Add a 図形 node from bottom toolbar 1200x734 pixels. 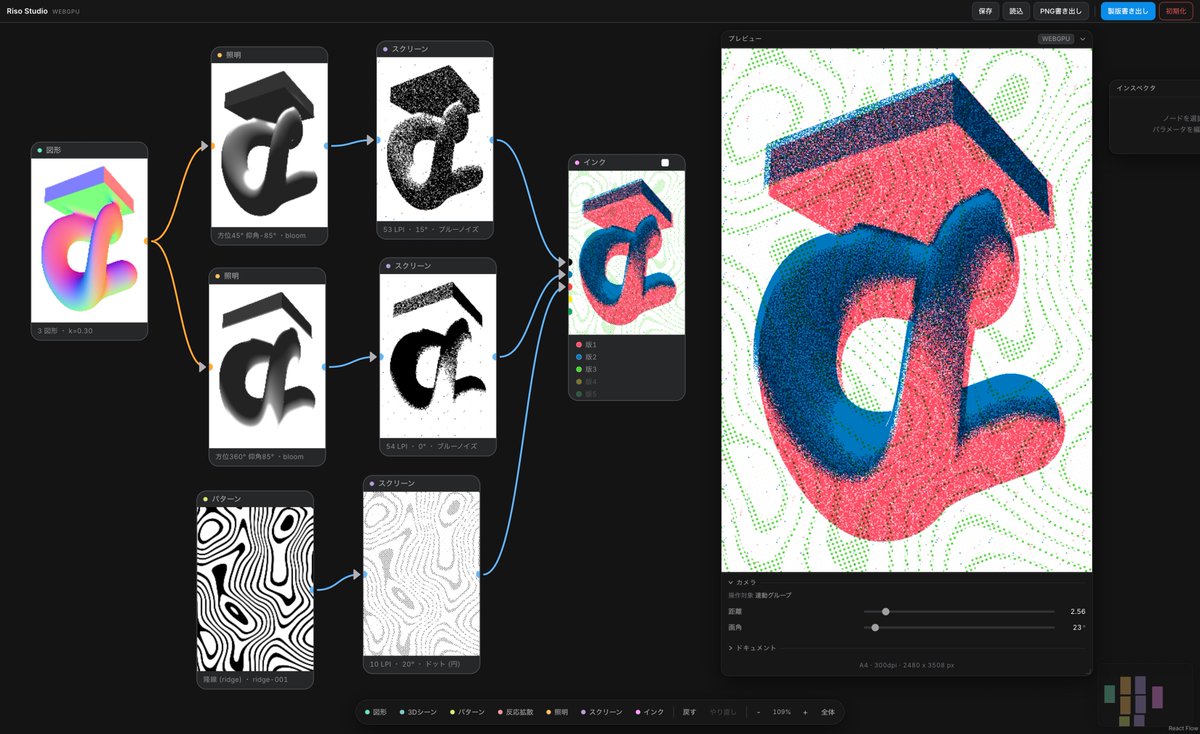pyautogui.click(x=375, y=712)
